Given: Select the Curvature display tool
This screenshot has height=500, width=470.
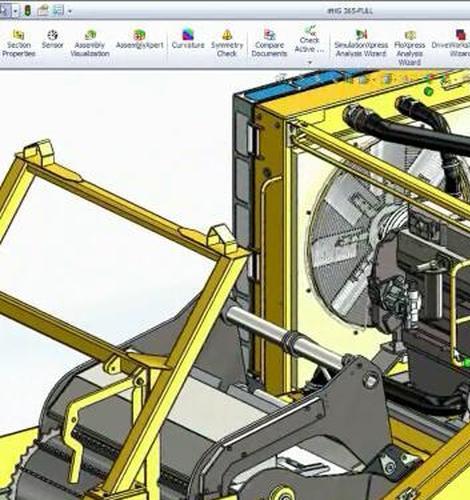Looking at the screenshot, I should tap(188, 40).
